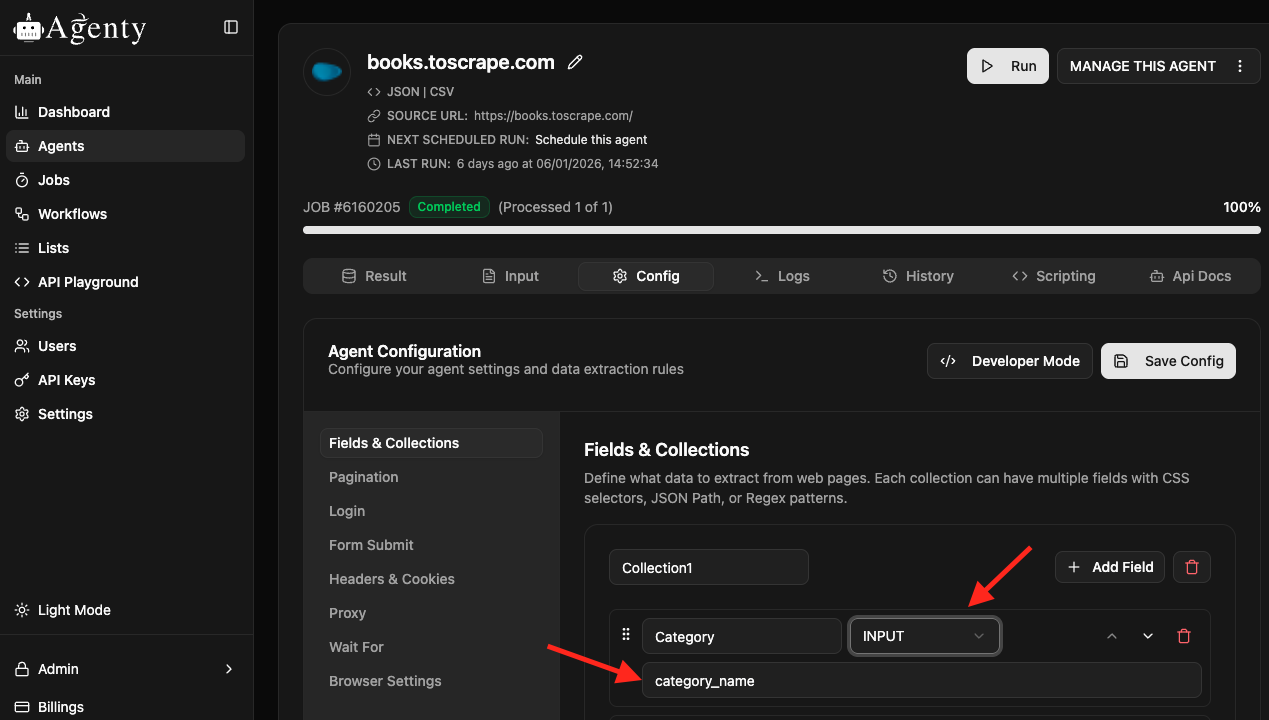Click Save Config button
Screen dimensions: 1269x720
1168,361
